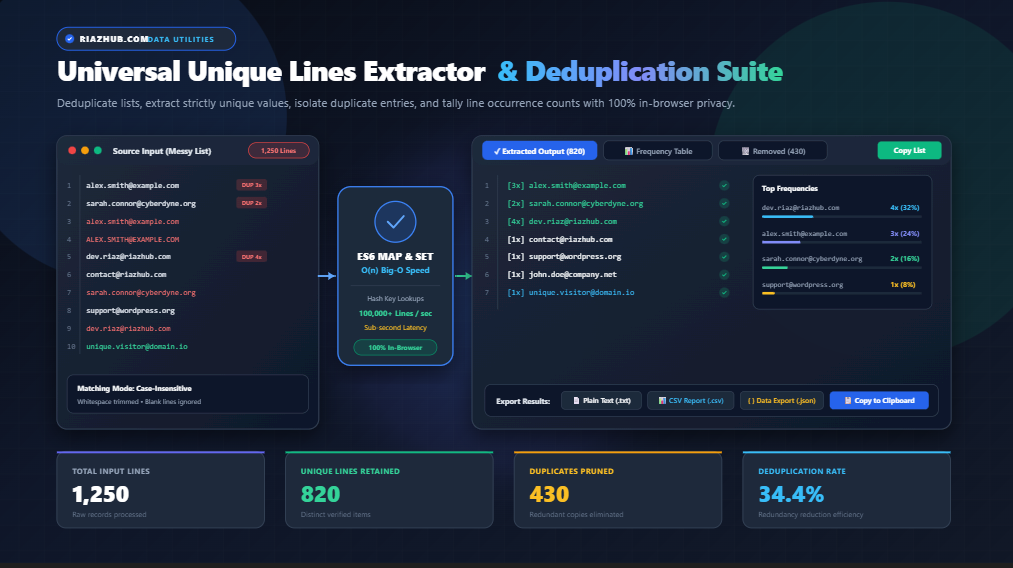Click the green dot in Source Input header
The height and width of the screenshot is (568, 1013).
(x=98, y=151)
